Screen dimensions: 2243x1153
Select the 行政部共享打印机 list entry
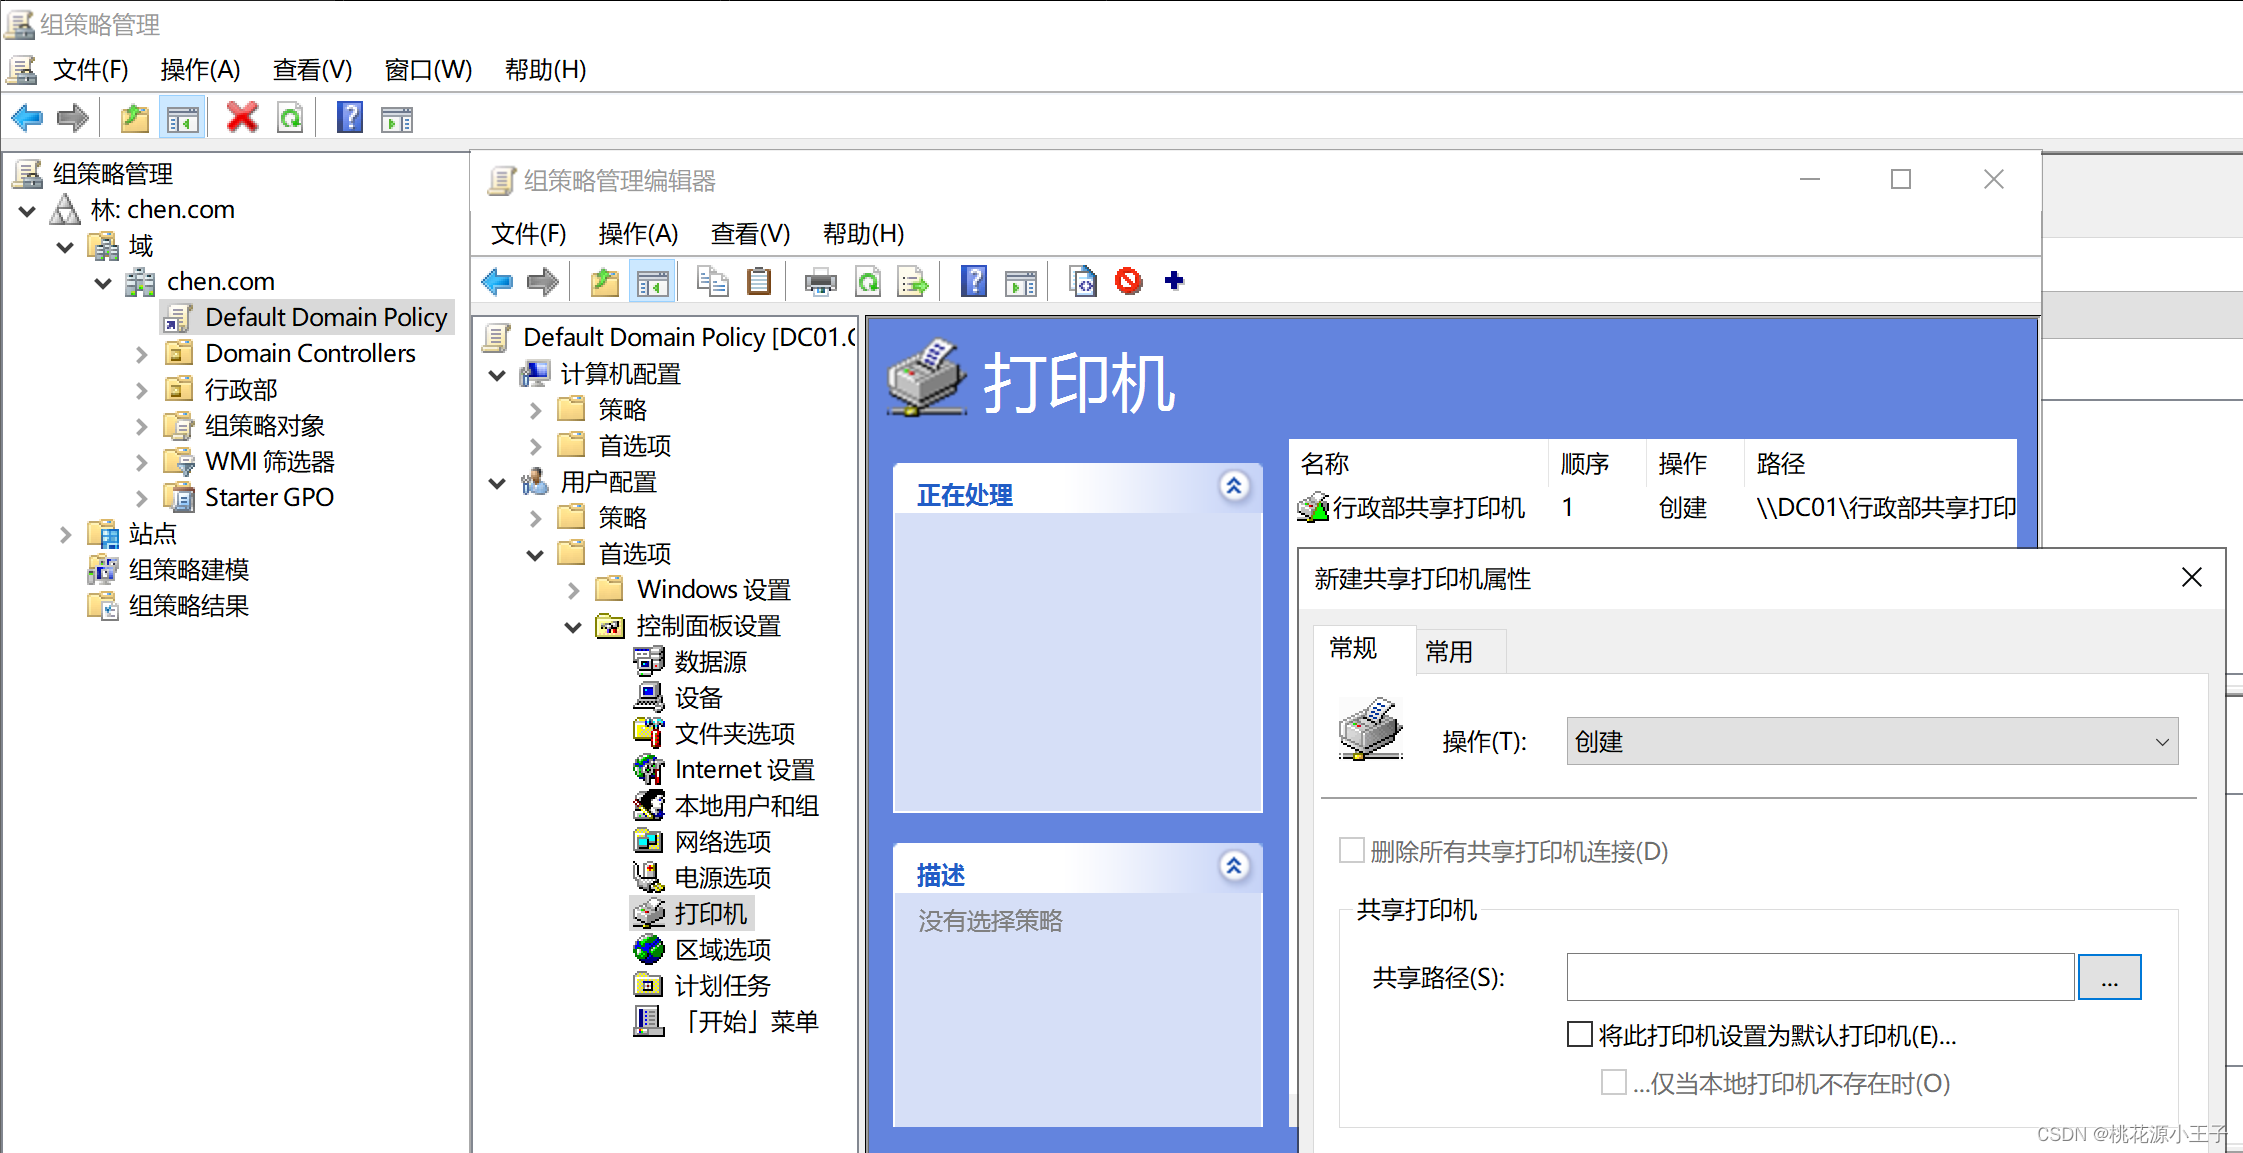pos(1427,508)
